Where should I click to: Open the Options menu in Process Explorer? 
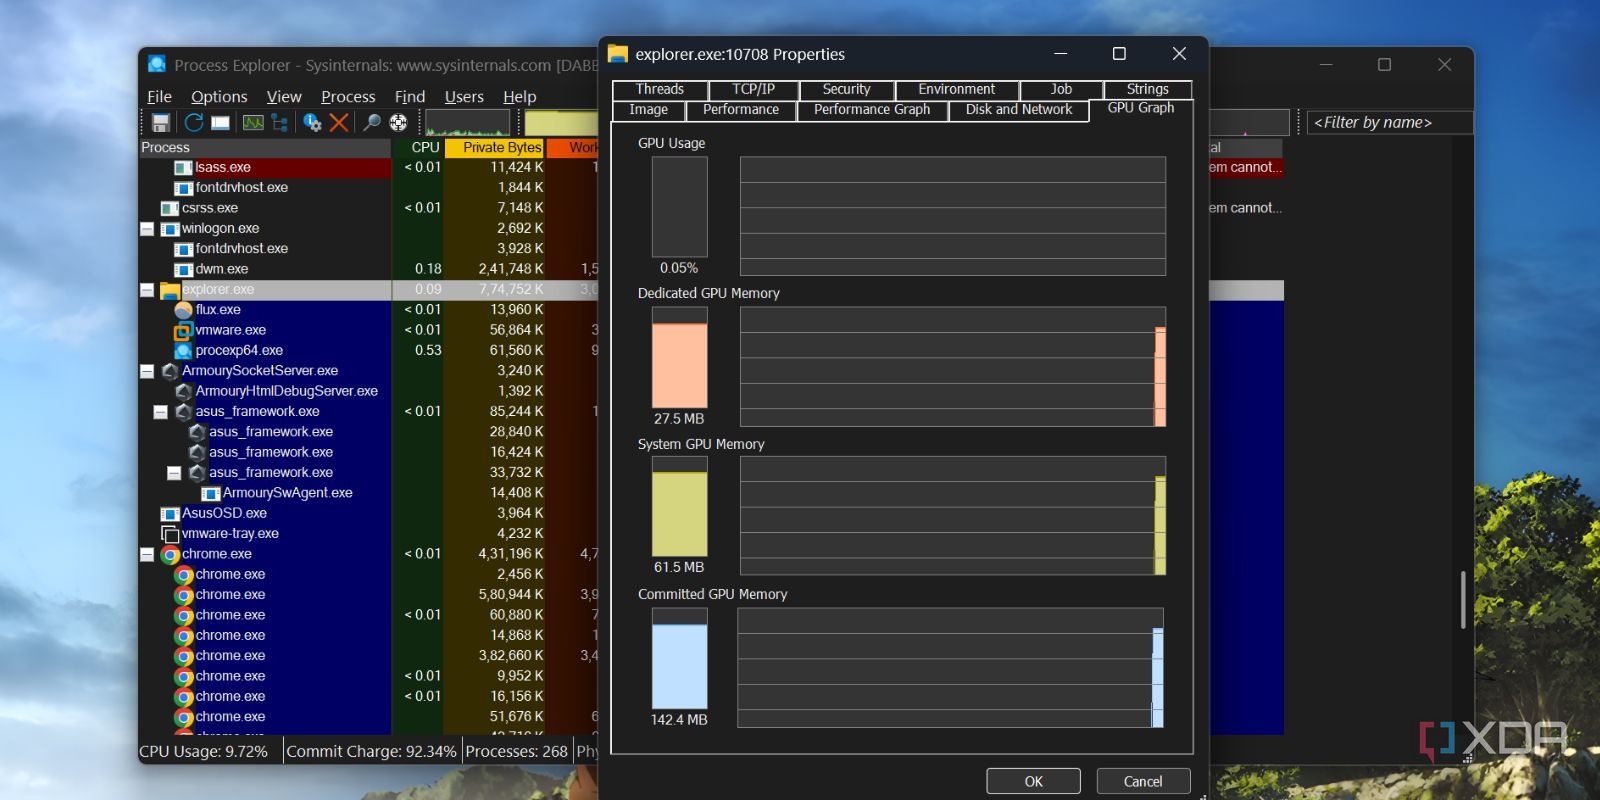pyautogui.click(x=219, y=97)
